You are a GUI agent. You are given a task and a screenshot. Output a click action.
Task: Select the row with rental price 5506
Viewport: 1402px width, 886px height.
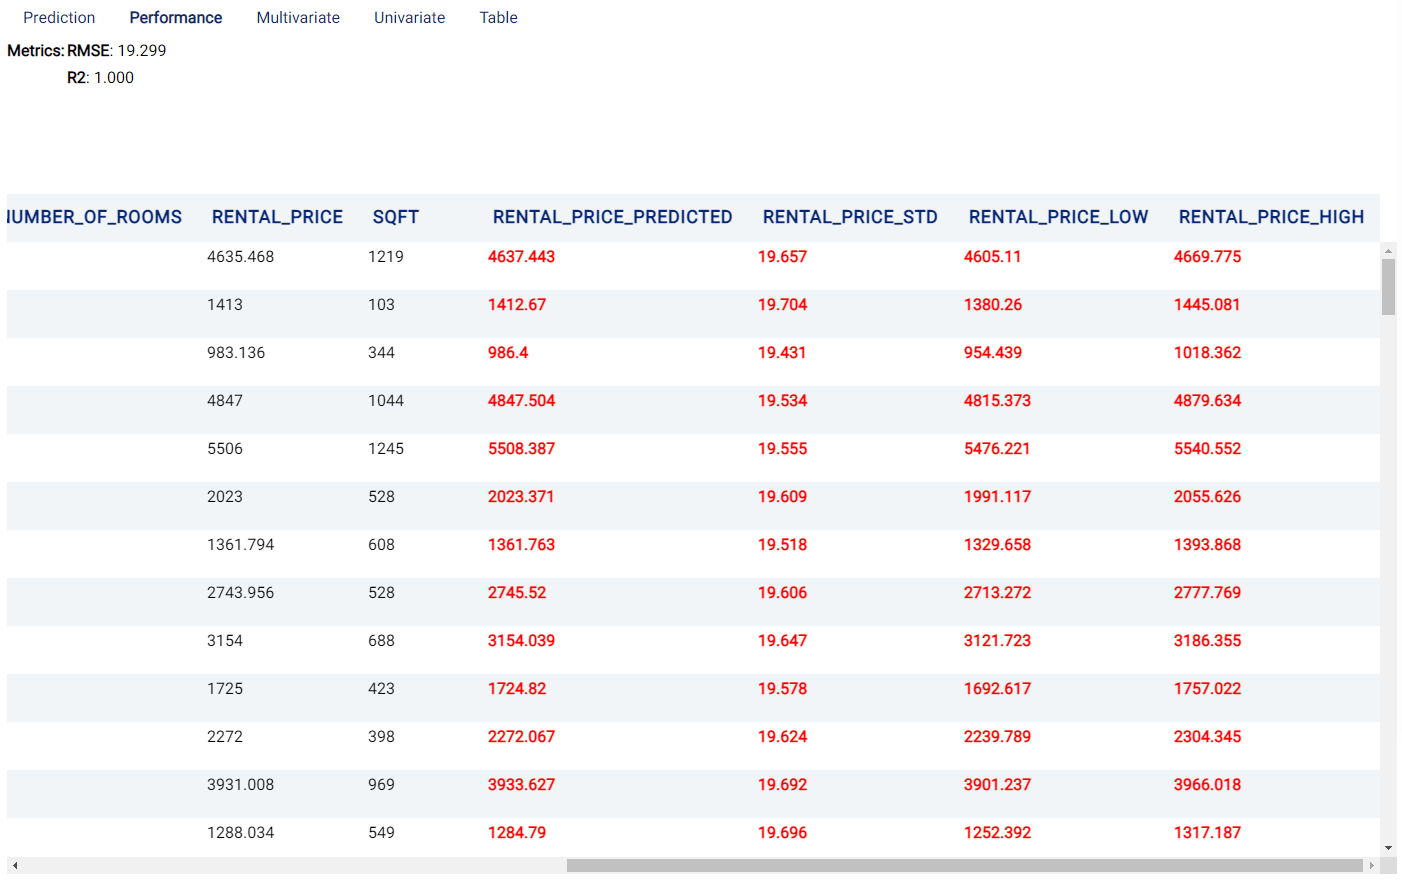(x=693, y=449)
